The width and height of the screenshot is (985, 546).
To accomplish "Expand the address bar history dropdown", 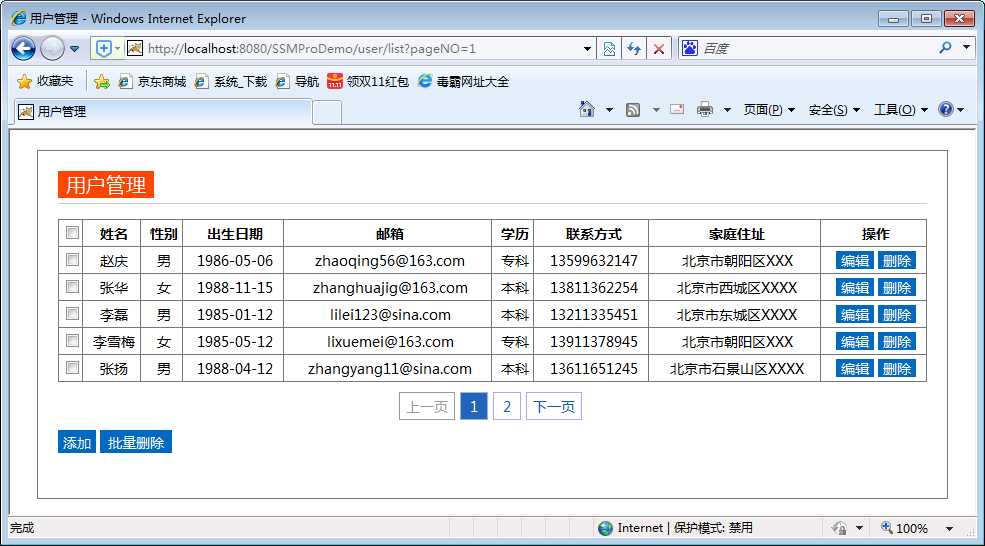I will click(x=587, y=48).
